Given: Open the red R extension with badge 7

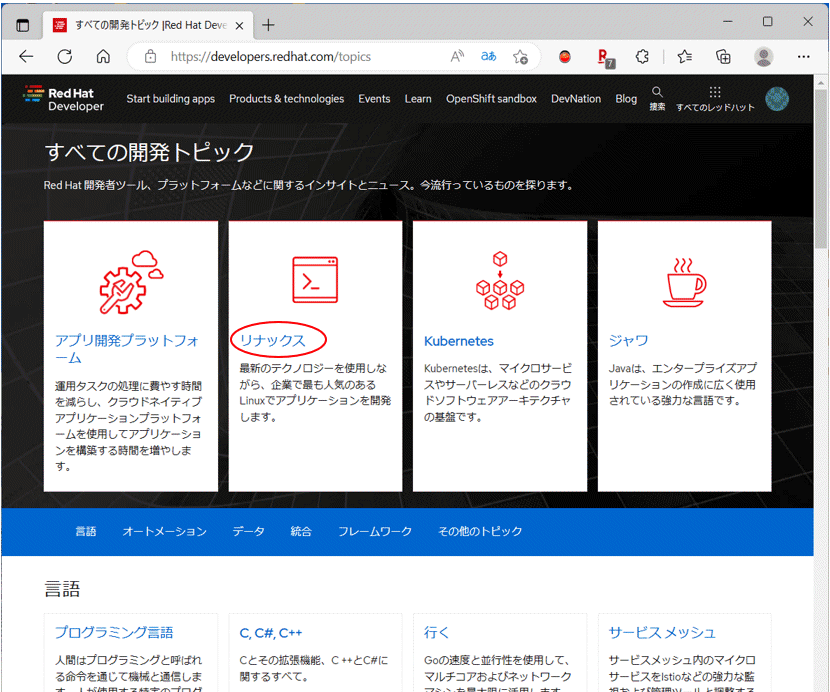Looking at the screenshot, I should [605, 58].
